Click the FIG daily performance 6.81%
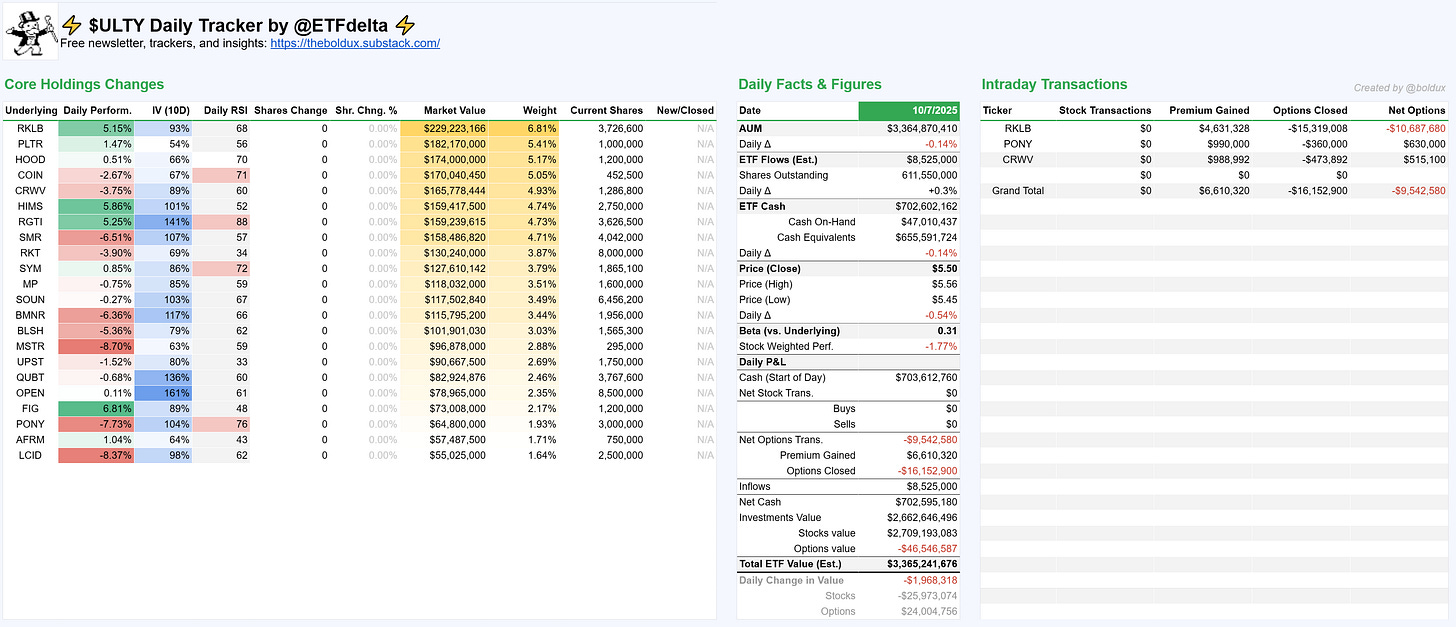The height and width of the screenshot is (627, 1456). (96, 408)
